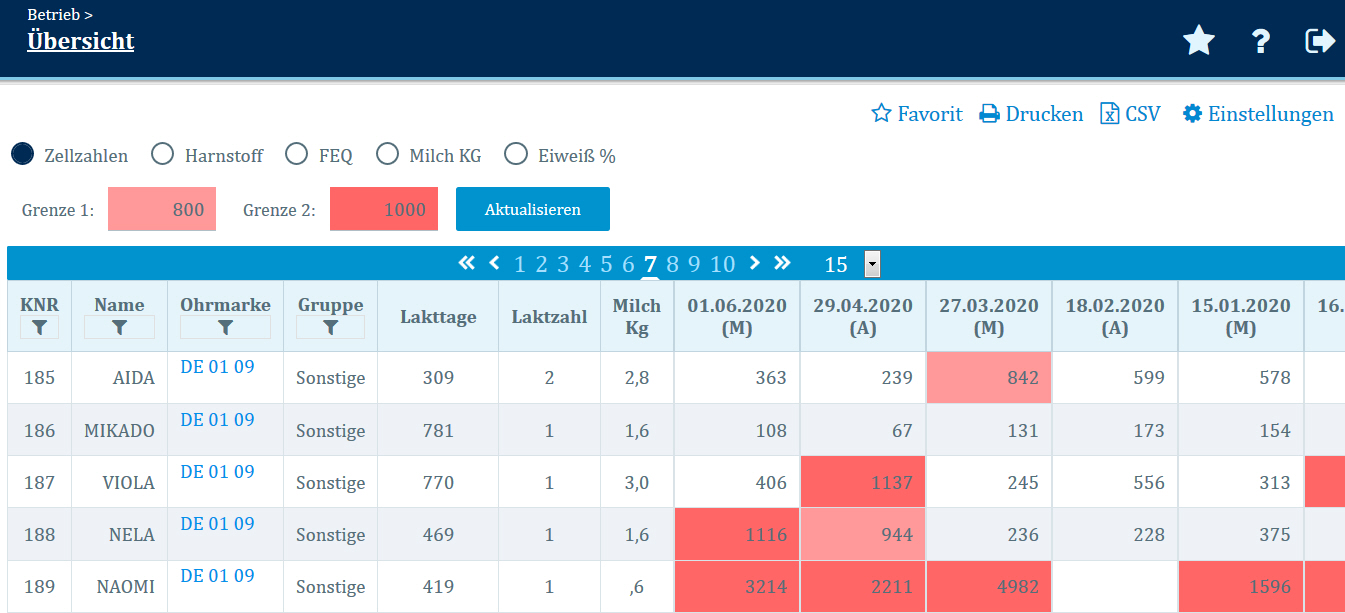Filter the KNR column with funnel icon
Screen dimensions: 1345x613
[x=39, y=327]
